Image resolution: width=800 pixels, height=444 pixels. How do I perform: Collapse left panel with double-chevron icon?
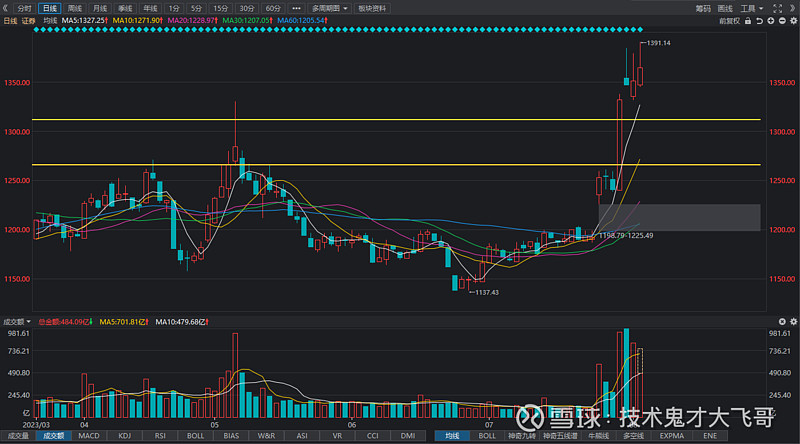click(x=5, y=8)
